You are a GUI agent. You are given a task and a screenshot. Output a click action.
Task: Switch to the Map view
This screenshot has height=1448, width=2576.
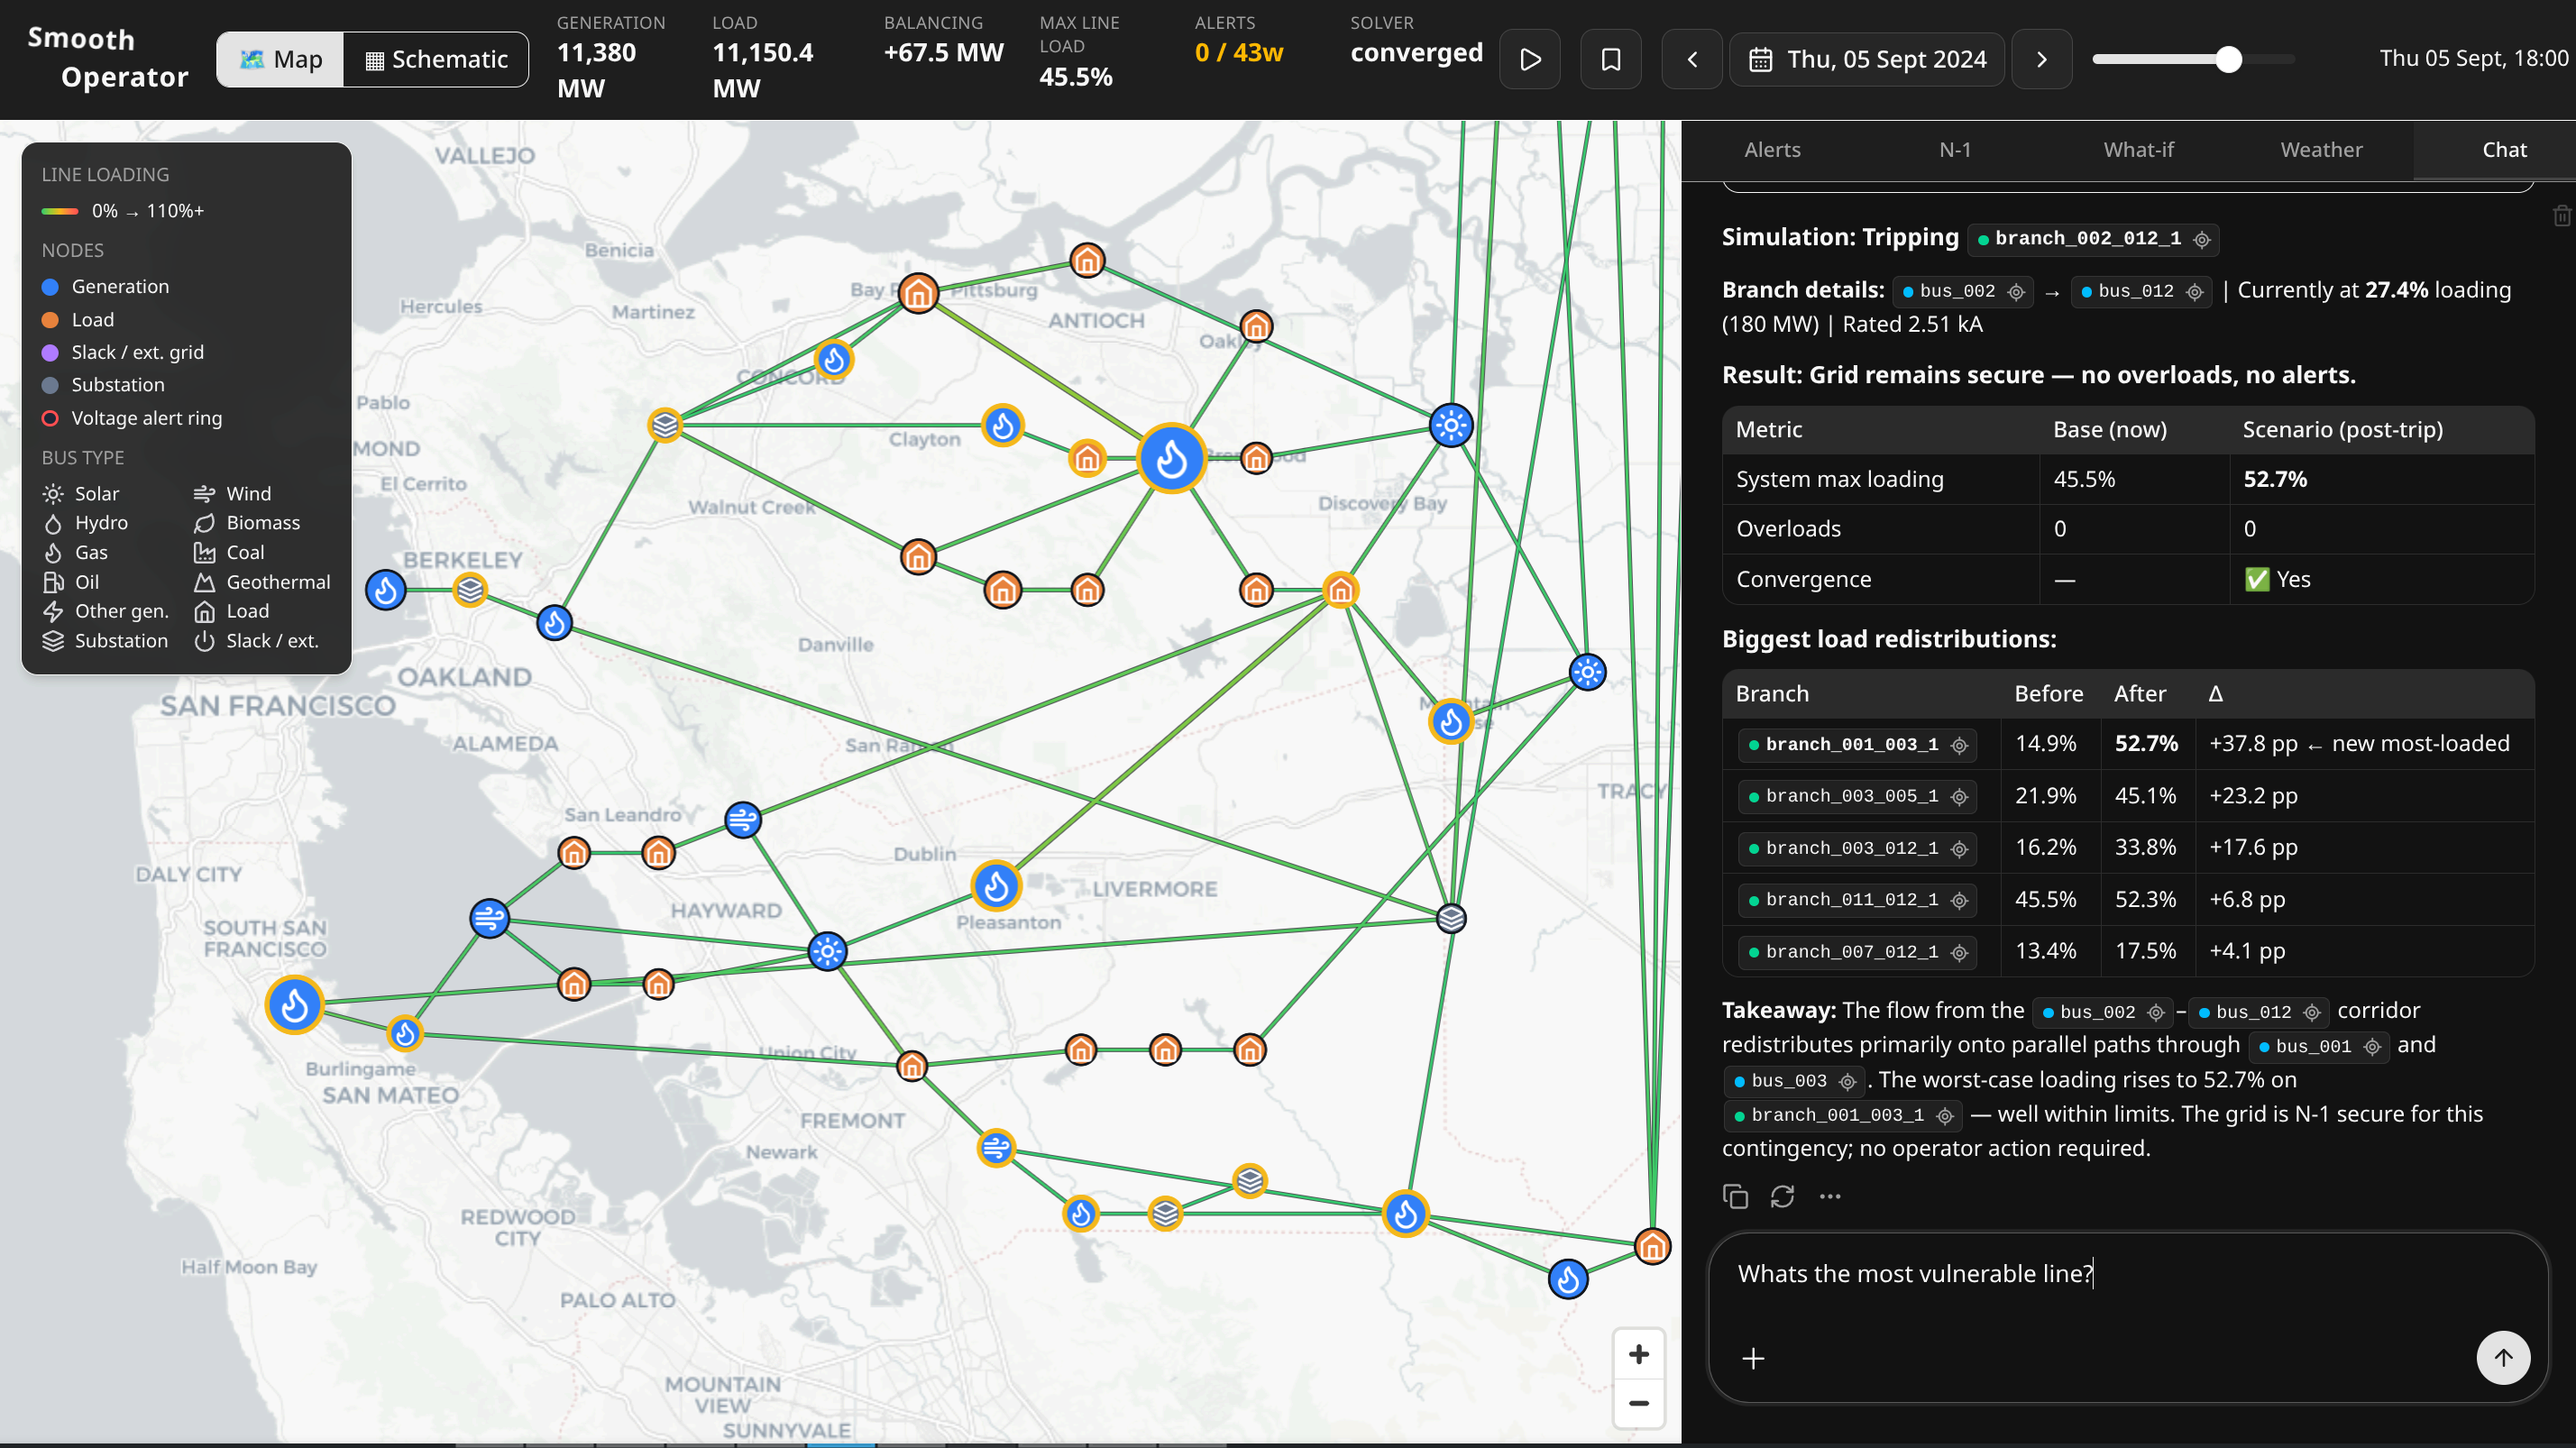281,60
